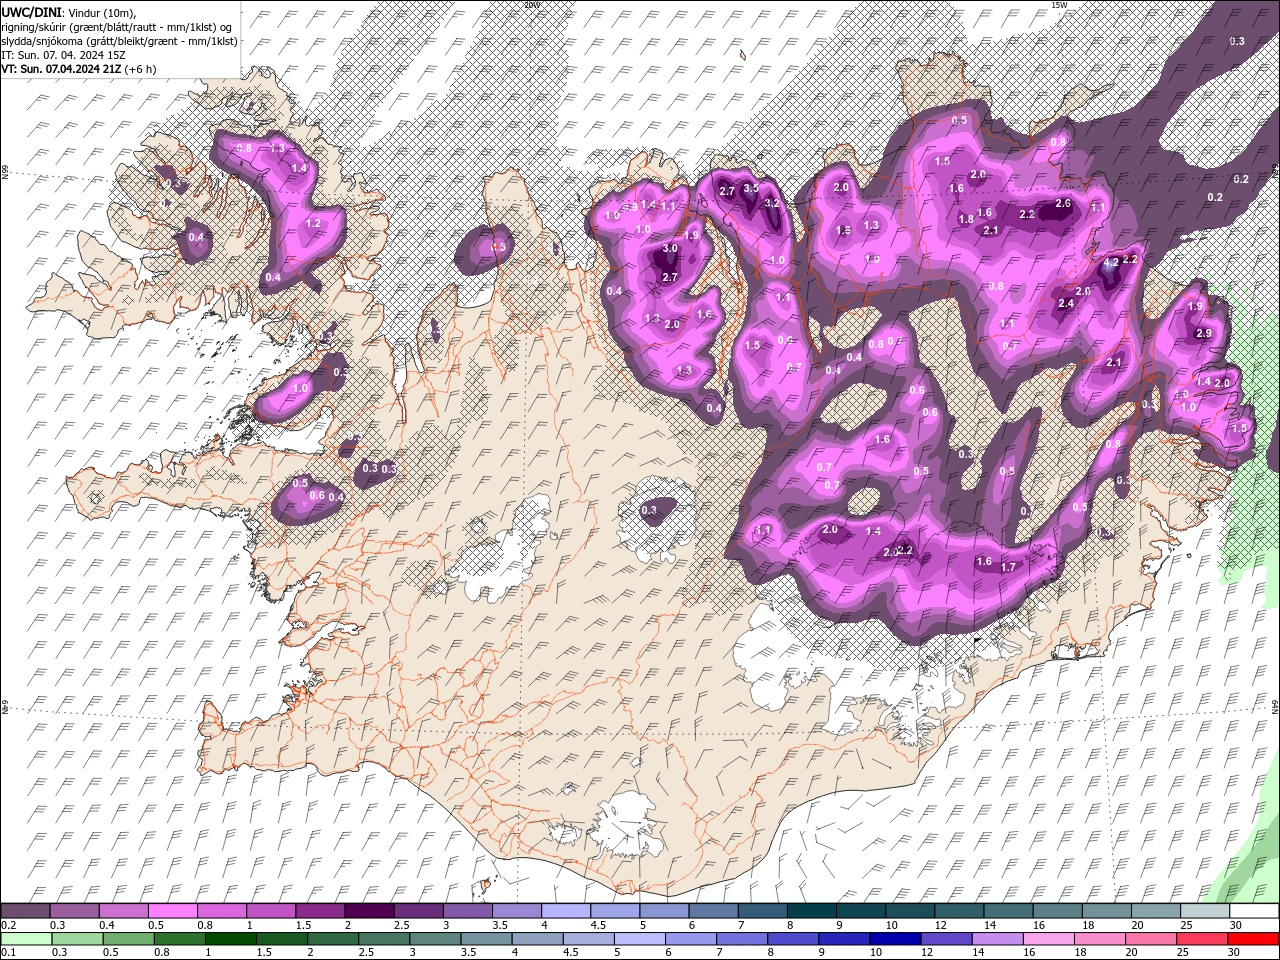Viewport: 1280px width, 960px height.
Task: Click the light lavender 4–4.5 swatch in snow scale
Action: [x=564, y=911]
